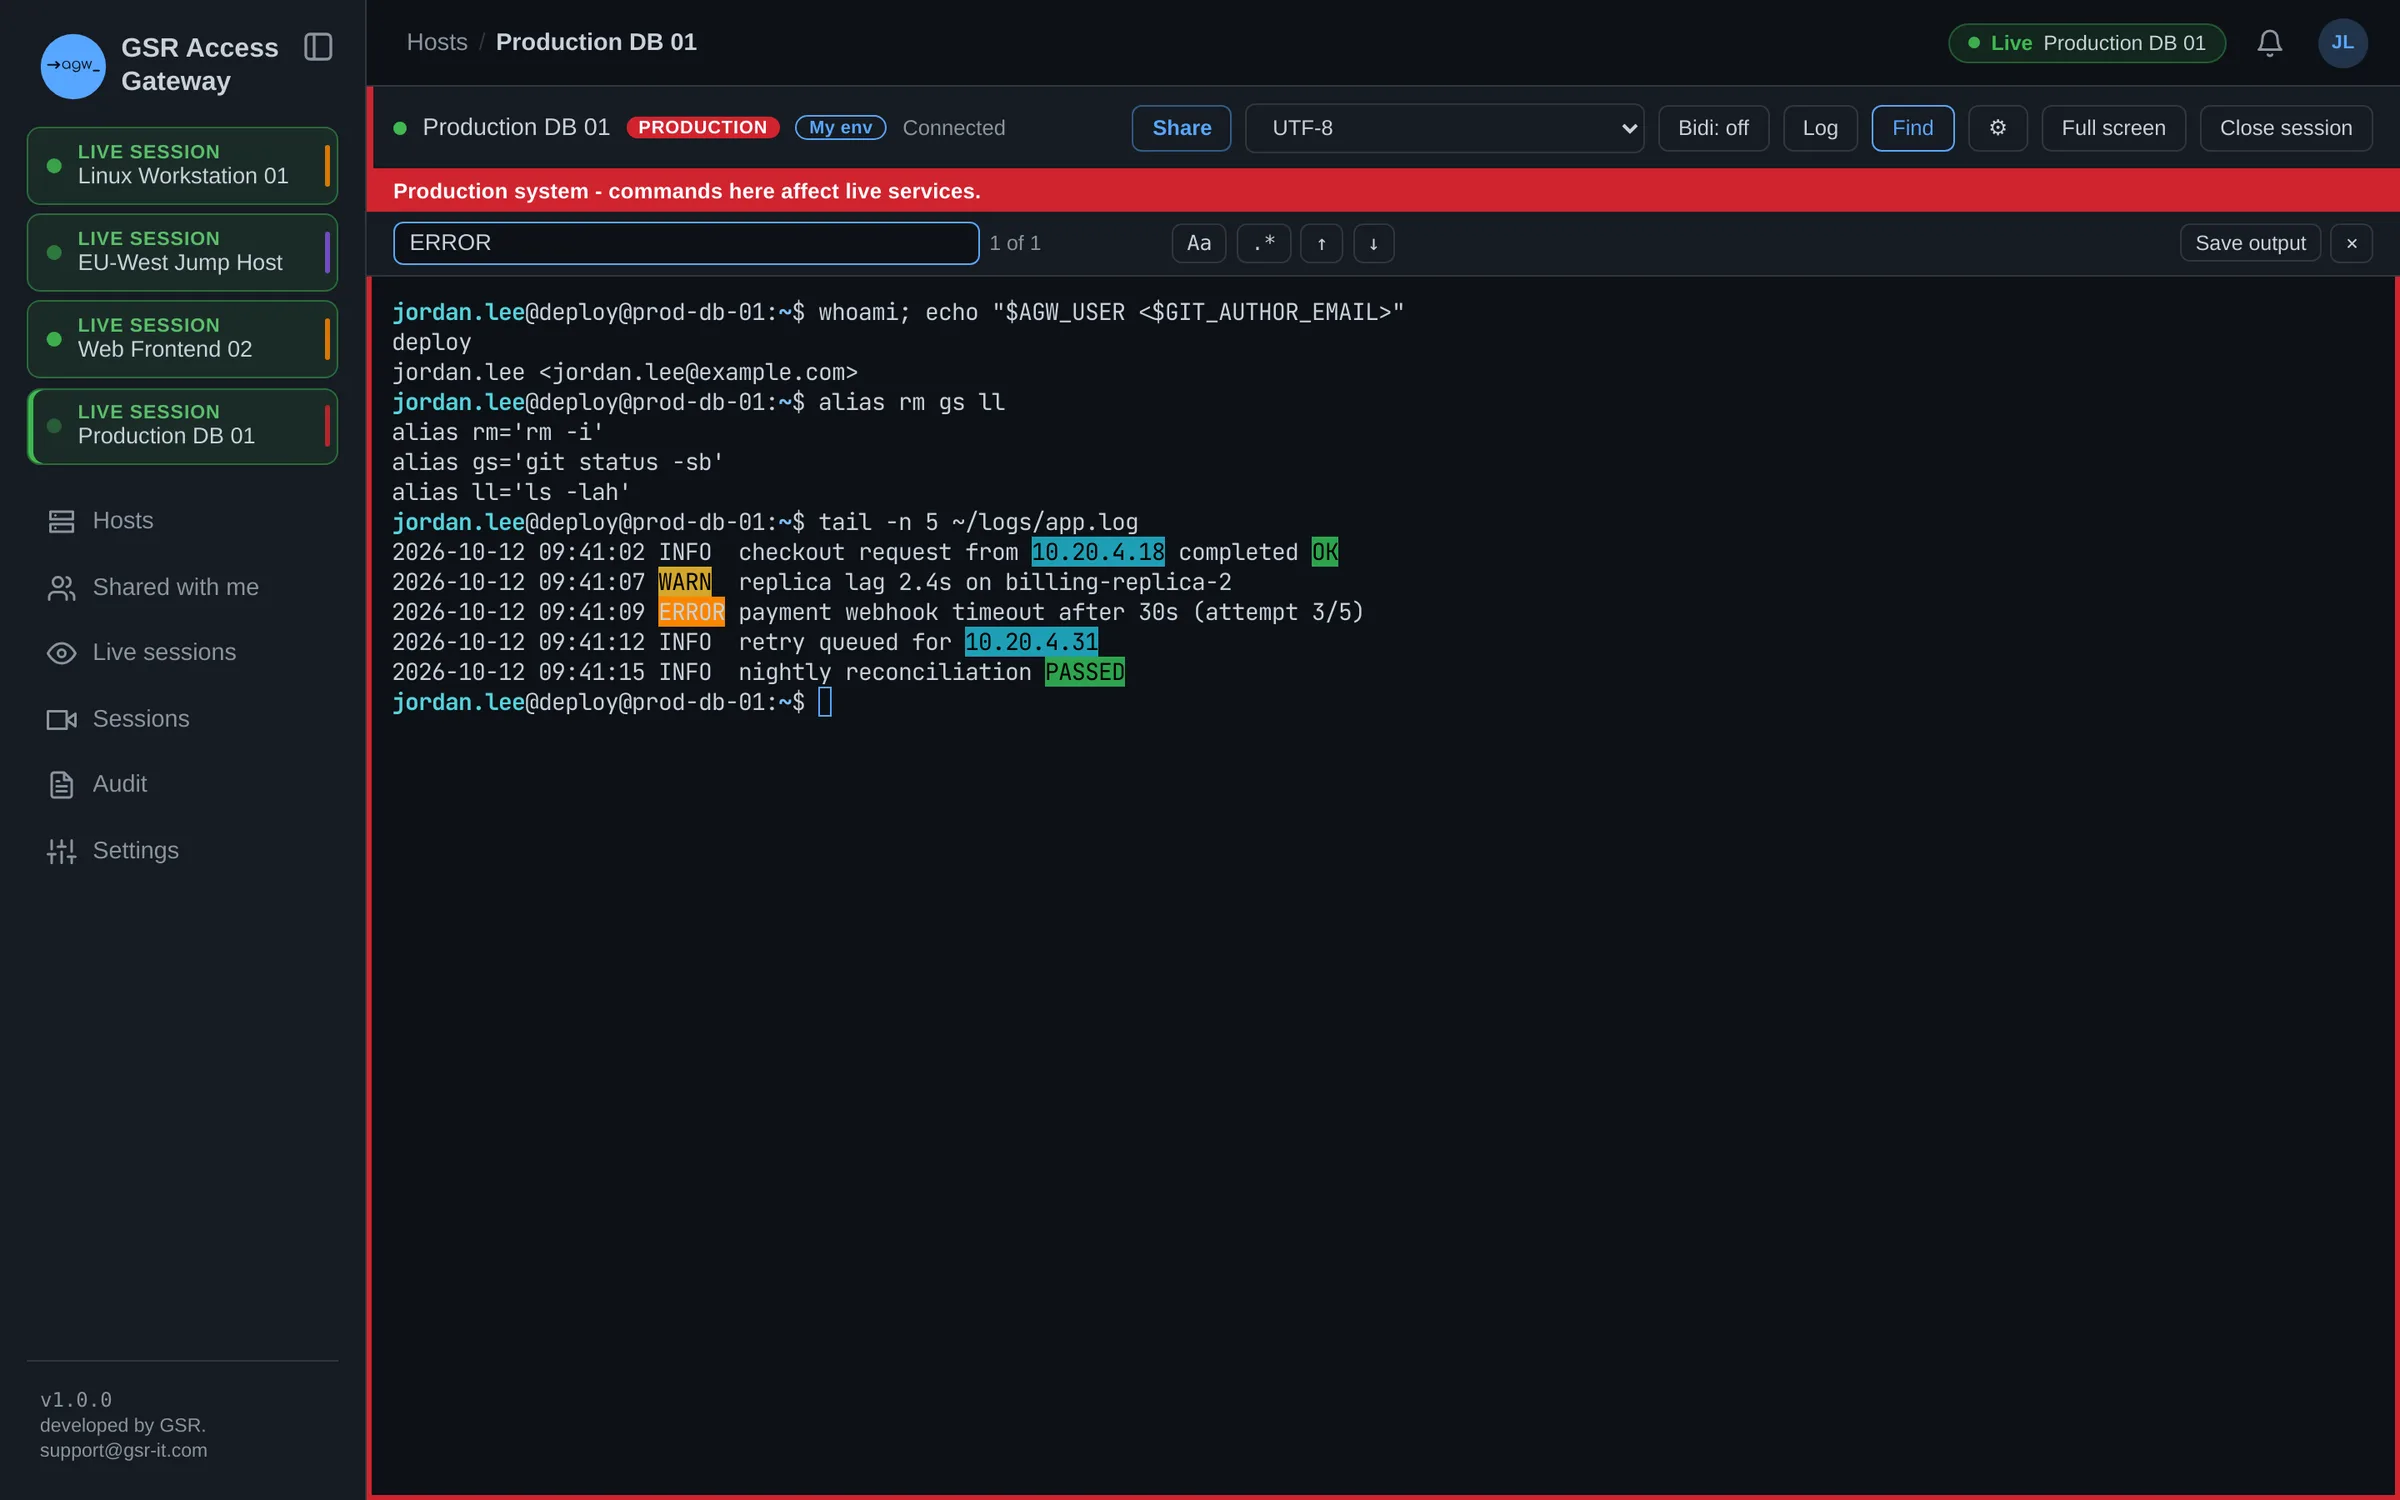Jump to previous search match arrow
This screenshot has height=1500, width=2400.
pyautogui.click(x=1321, y=243)
